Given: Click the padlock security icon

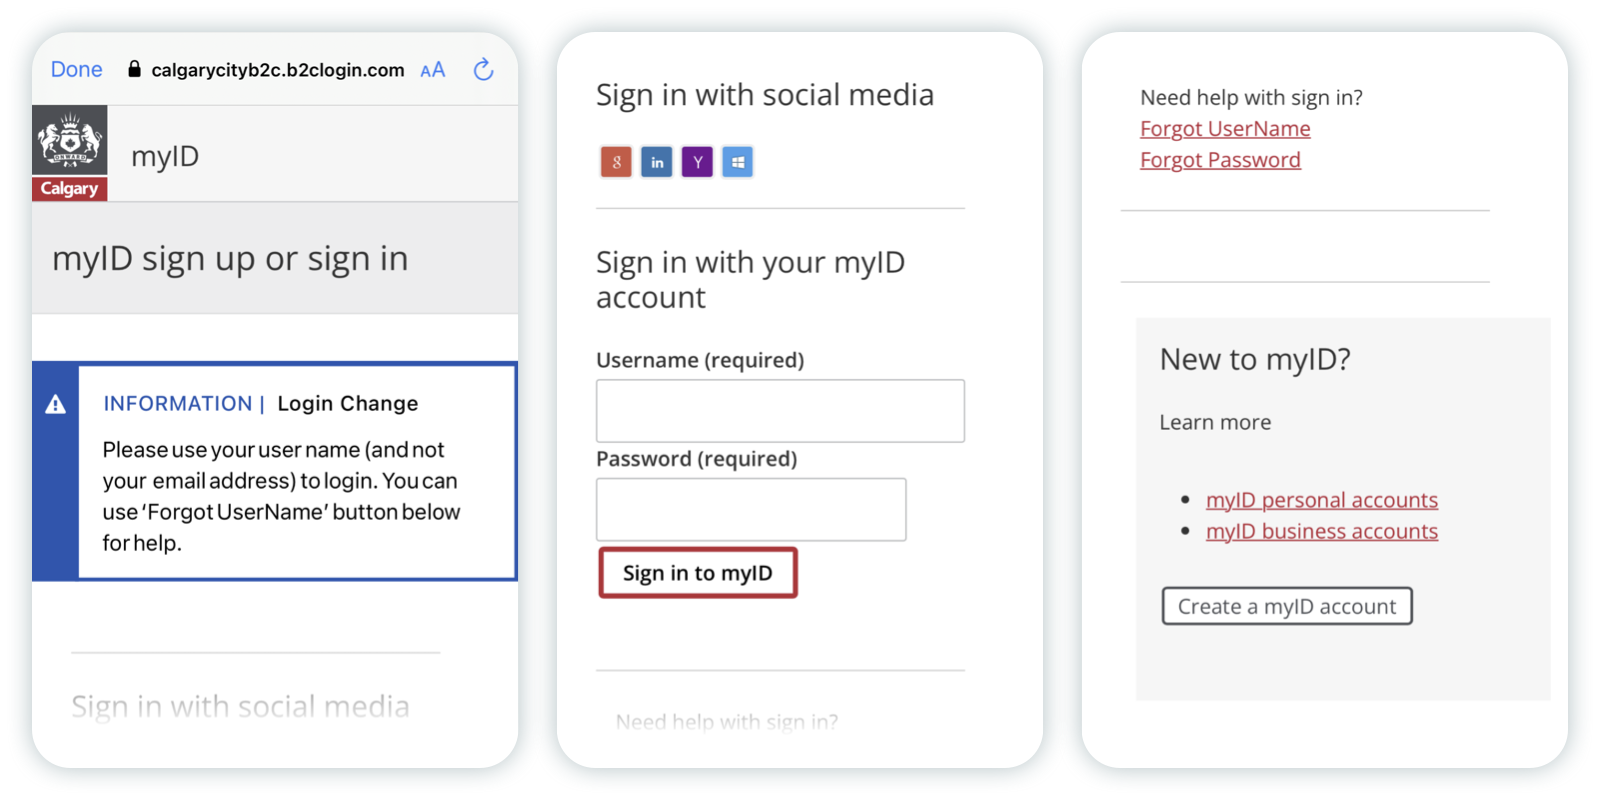Looking at the screenshot, I should pos(133,69).
